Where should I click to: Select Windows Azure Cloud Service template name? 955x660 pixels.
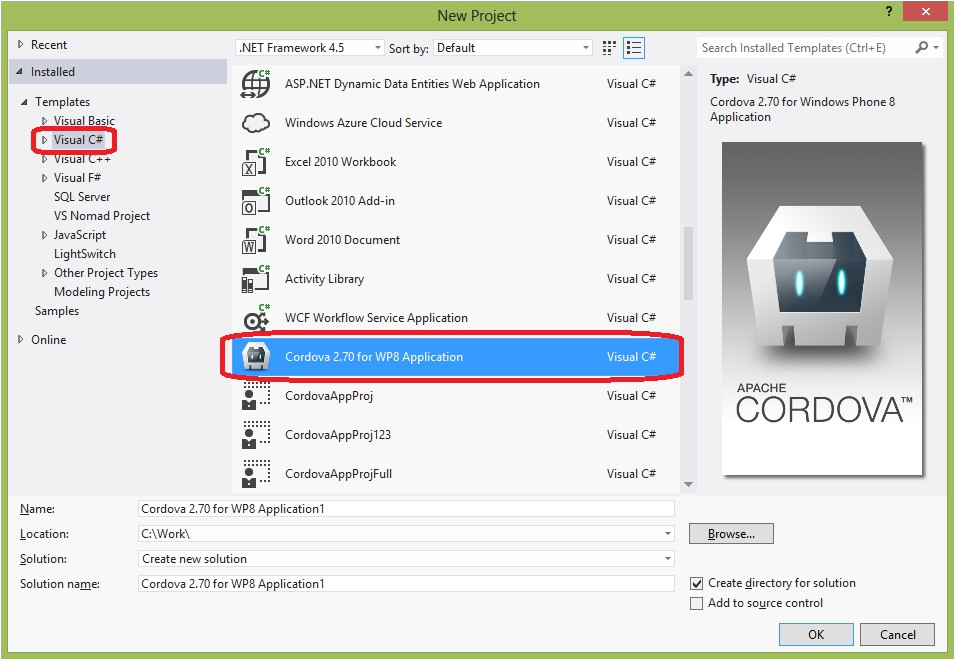tap(364, 123)
